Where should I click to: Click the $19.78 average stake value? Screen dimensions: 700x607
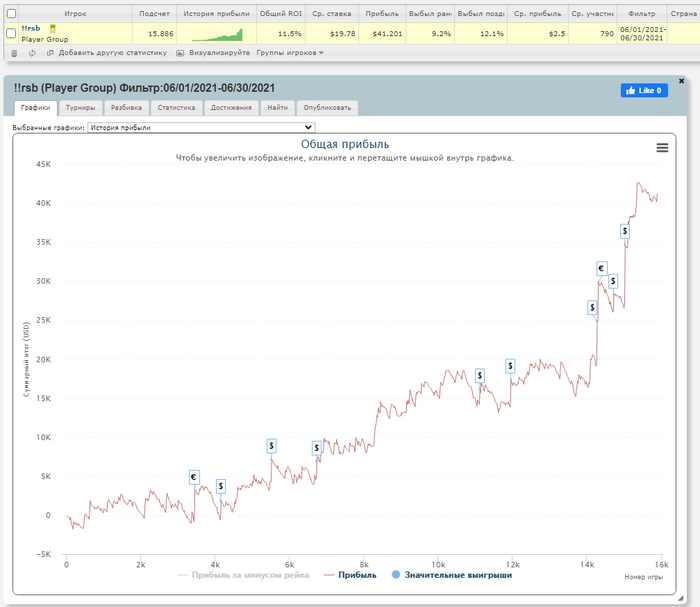(342, 34)
